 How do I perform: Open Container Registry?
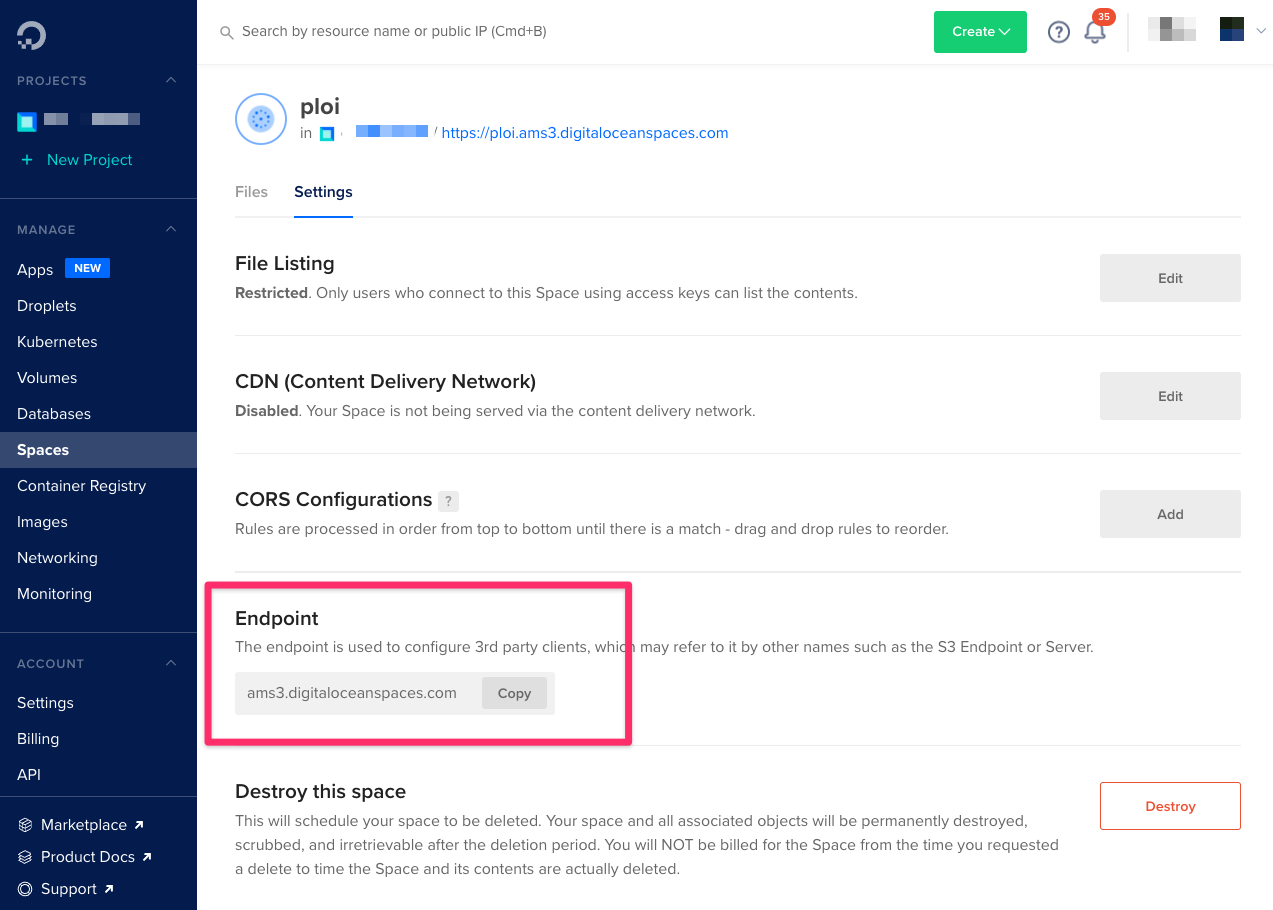click(82, 486)
